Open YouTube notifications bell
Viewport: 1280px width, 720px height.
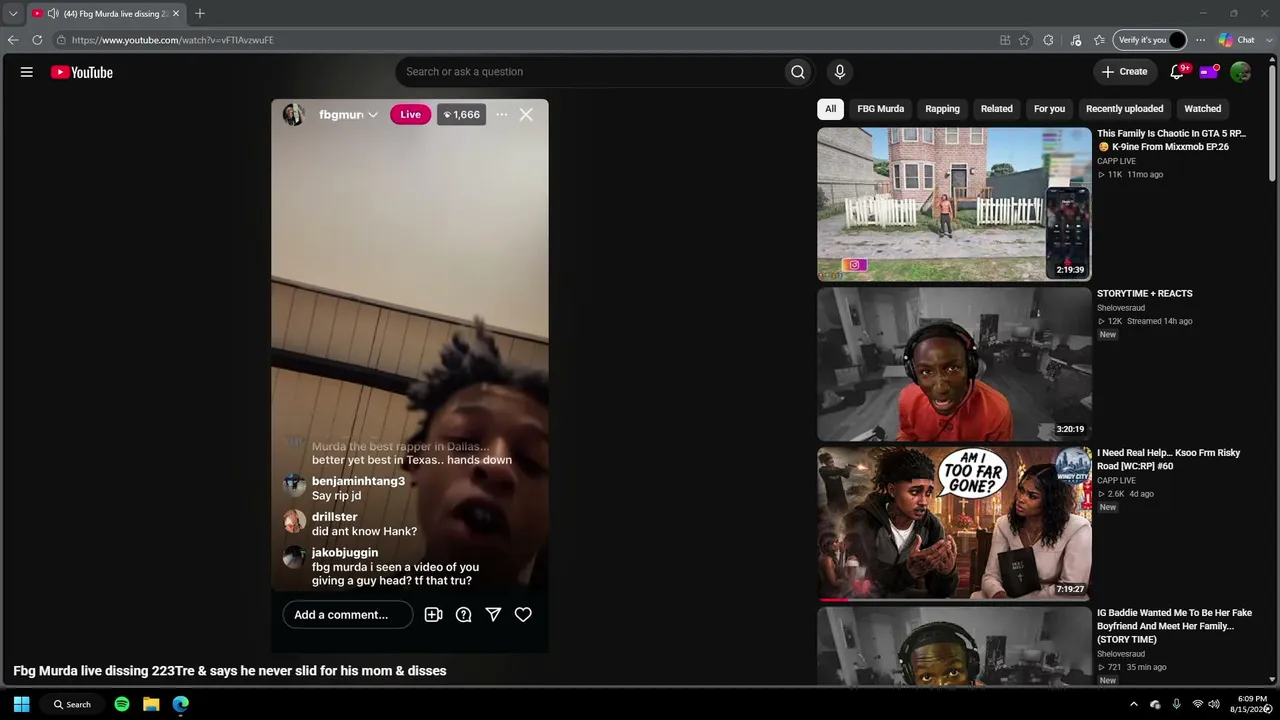pyautogui.click(x=1177, y=72)
